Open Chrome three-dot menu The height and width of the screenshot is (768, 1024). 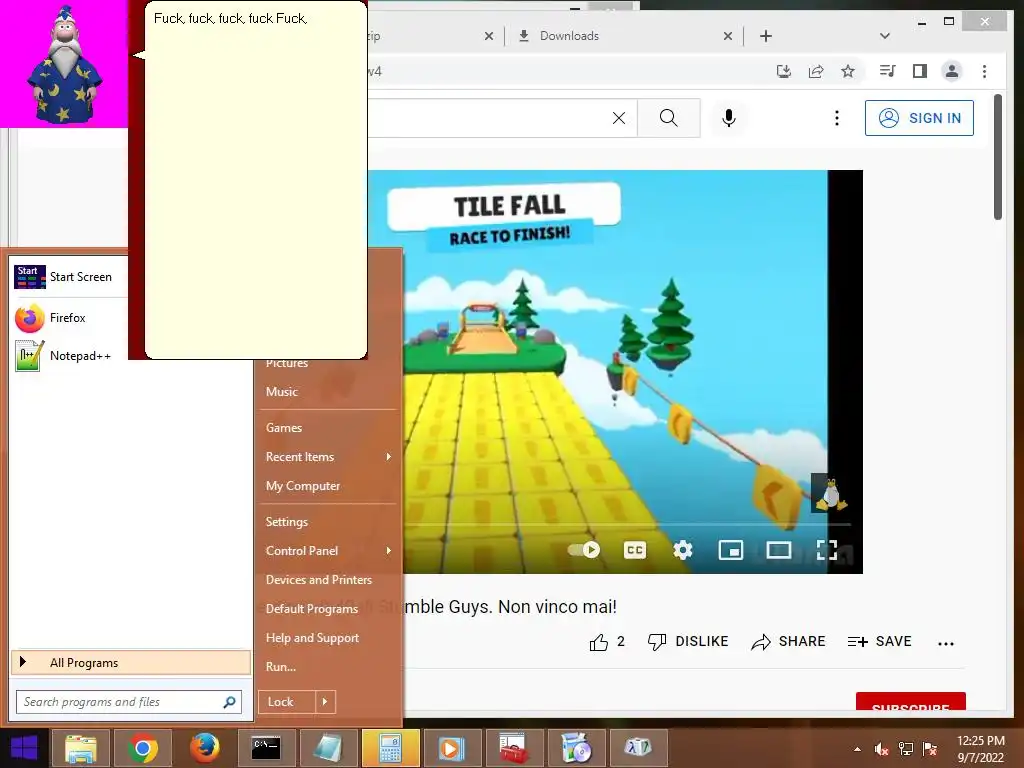(985, 71)
